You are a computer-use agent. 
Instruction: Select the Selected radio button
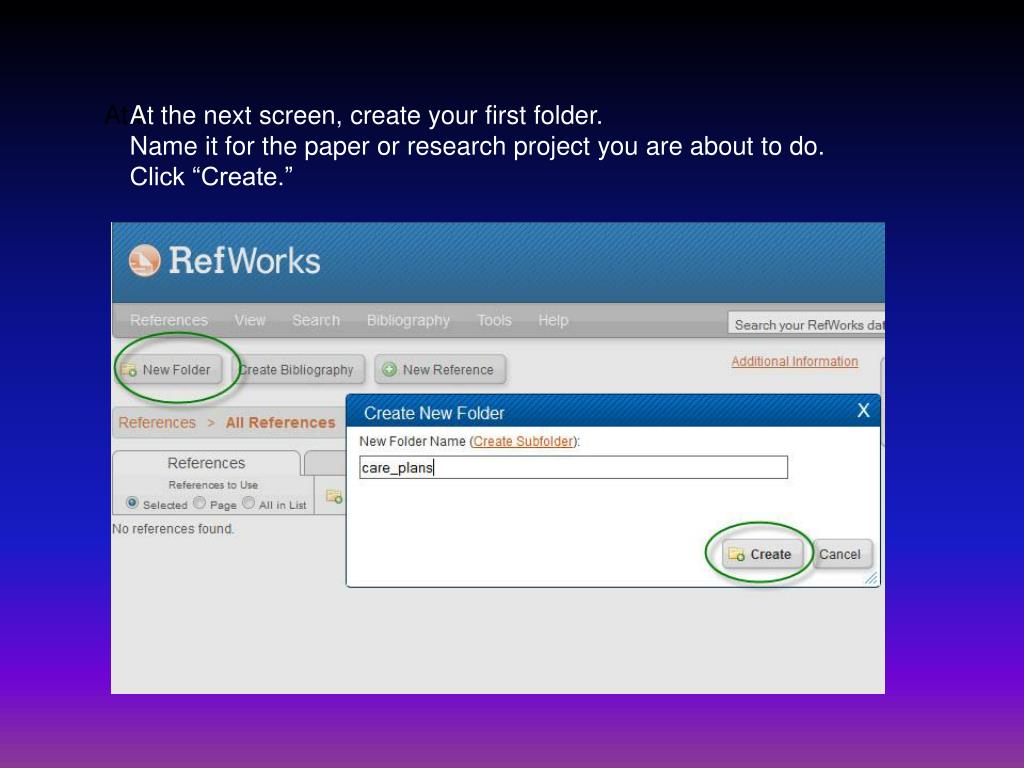(132, 503)
